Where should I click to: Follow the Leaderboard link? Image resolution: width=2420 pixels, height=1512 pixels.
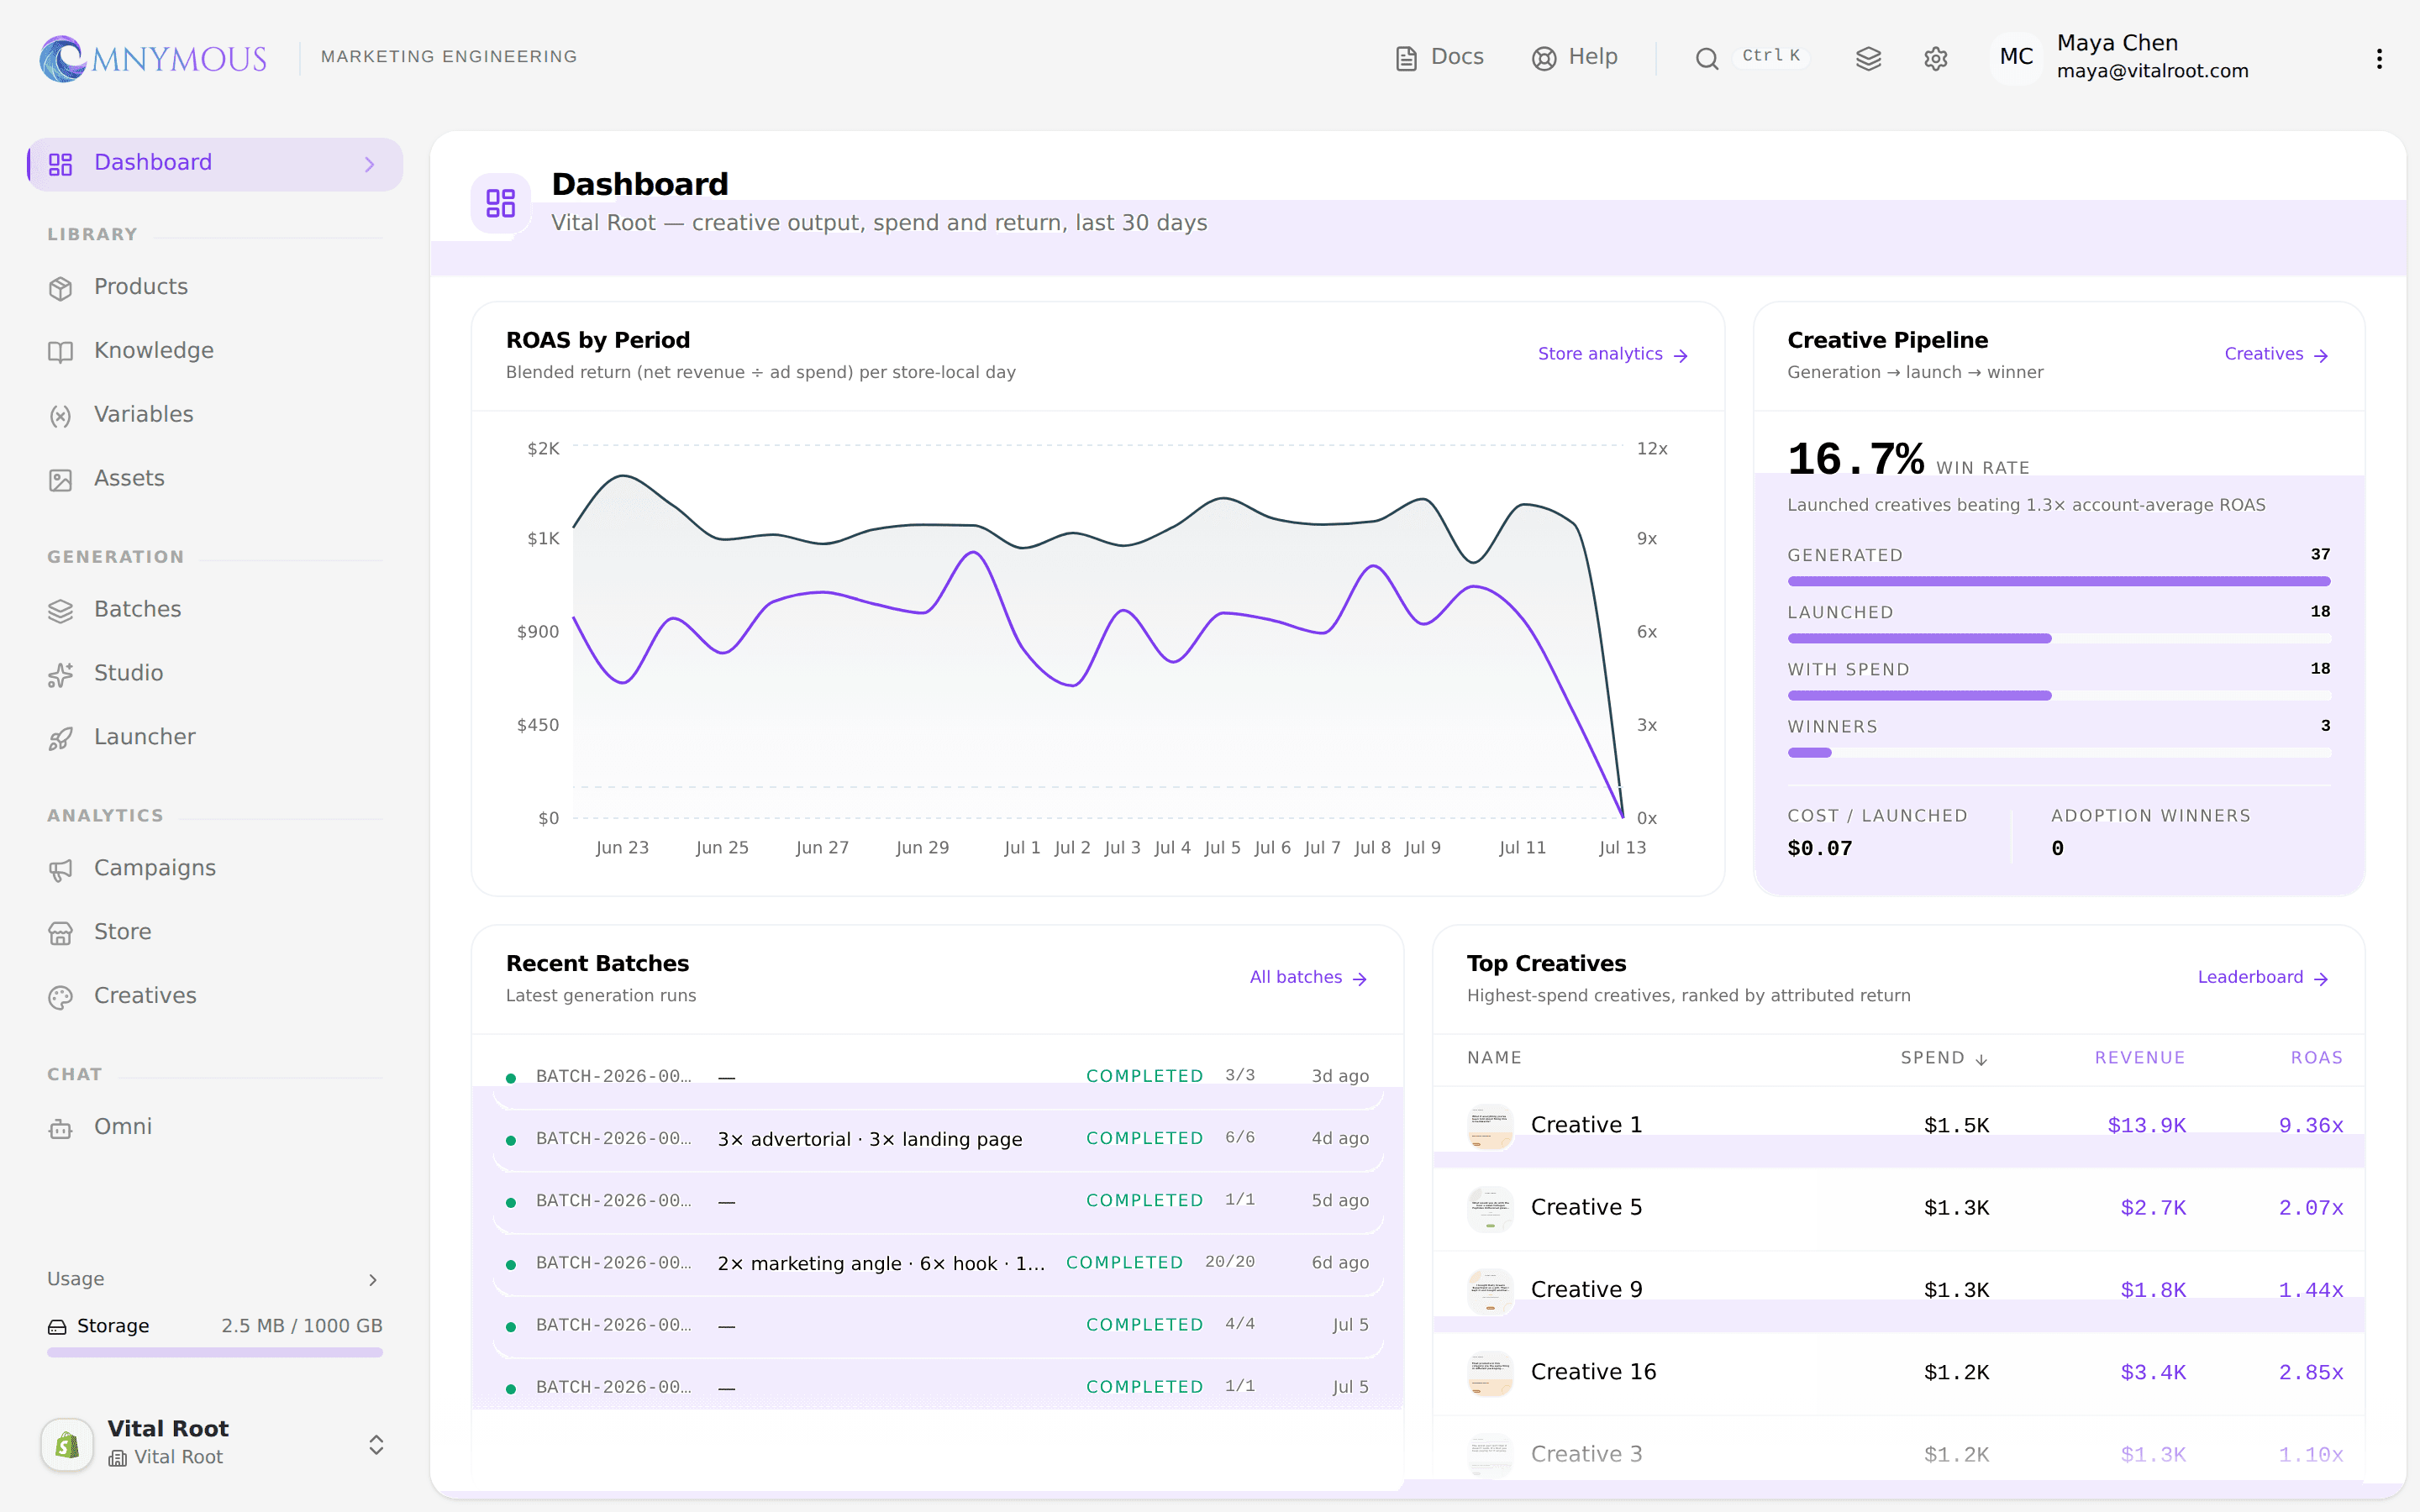coord(2263,977)
